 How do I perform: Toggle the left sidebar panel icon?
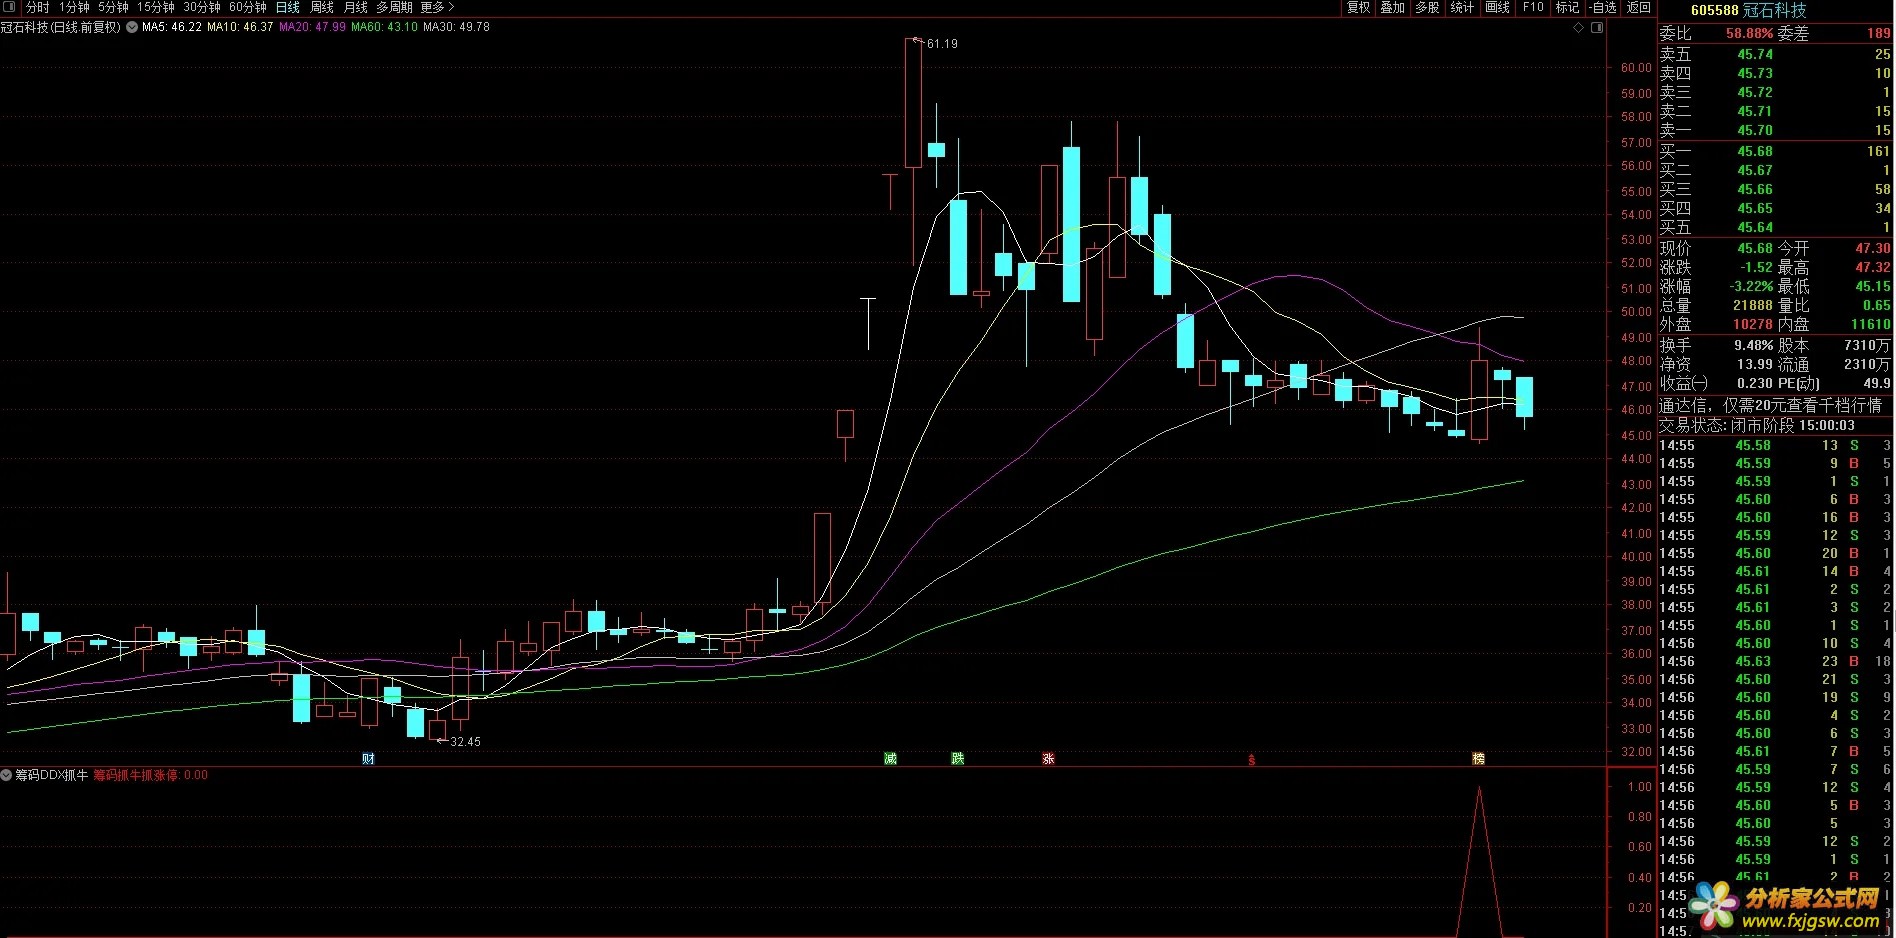point(9,7)
